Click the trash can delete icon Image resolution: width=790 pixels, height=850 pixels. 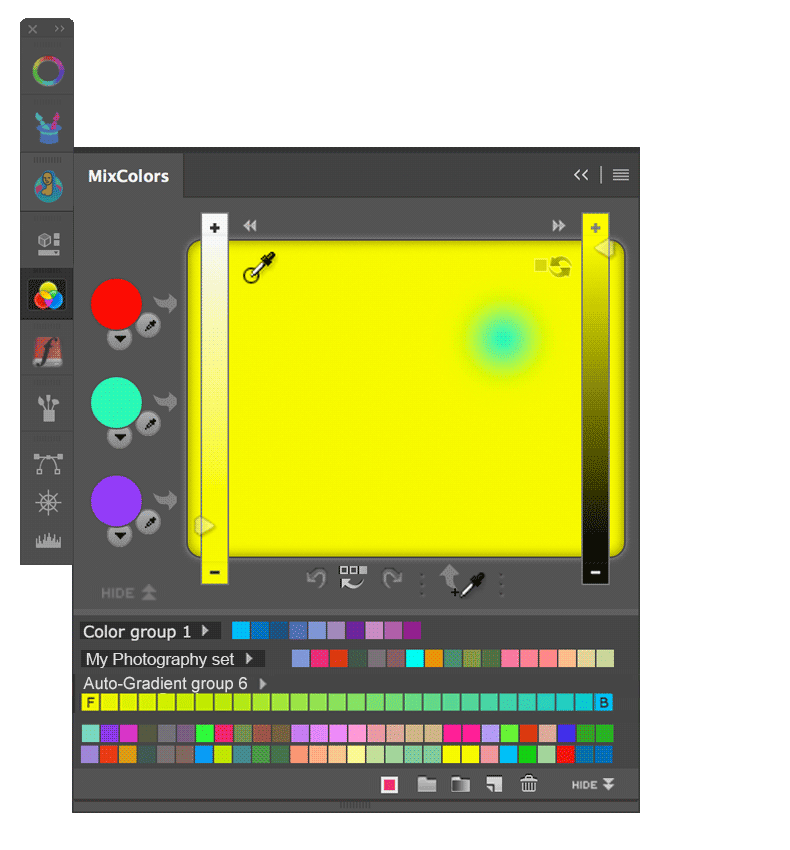pyautogui.click(x=529, y=785)
